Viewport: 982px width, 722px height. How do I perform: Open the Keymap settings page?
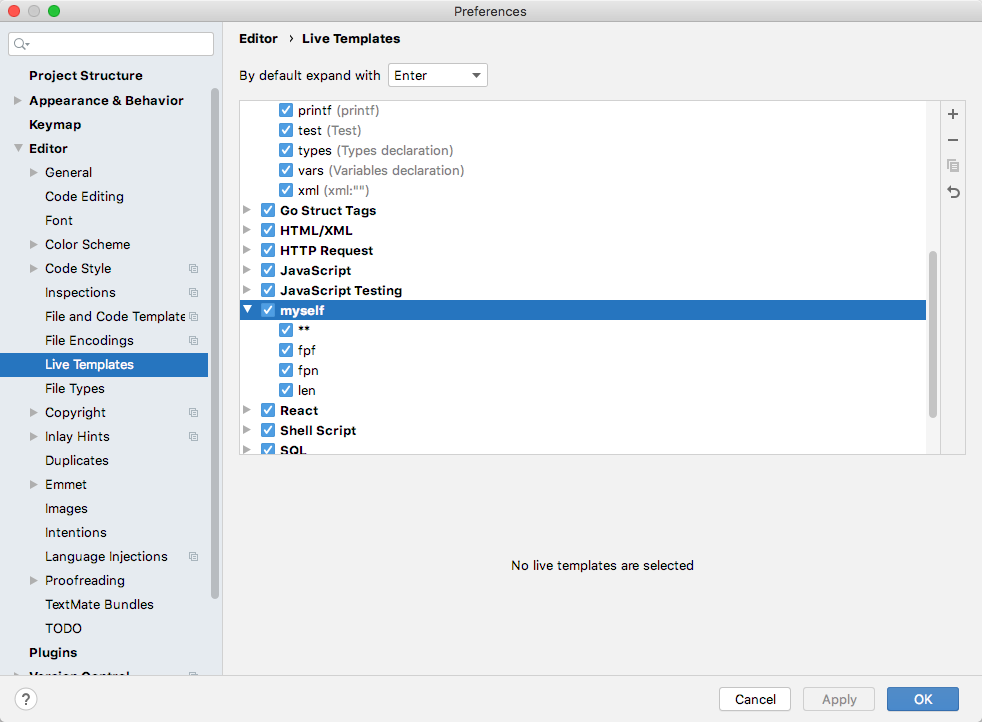[x=55, y=125]
